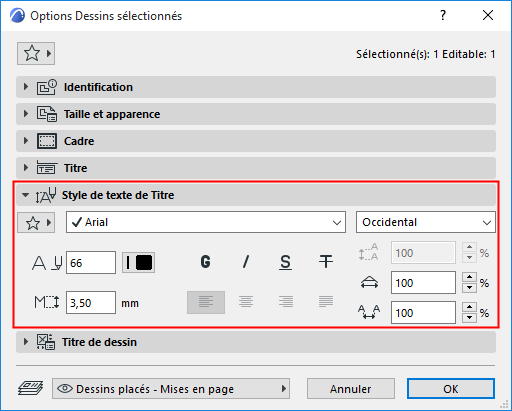Click the 'Sélectionné(s): 1 Editable: 1' text

click(426, 54)
